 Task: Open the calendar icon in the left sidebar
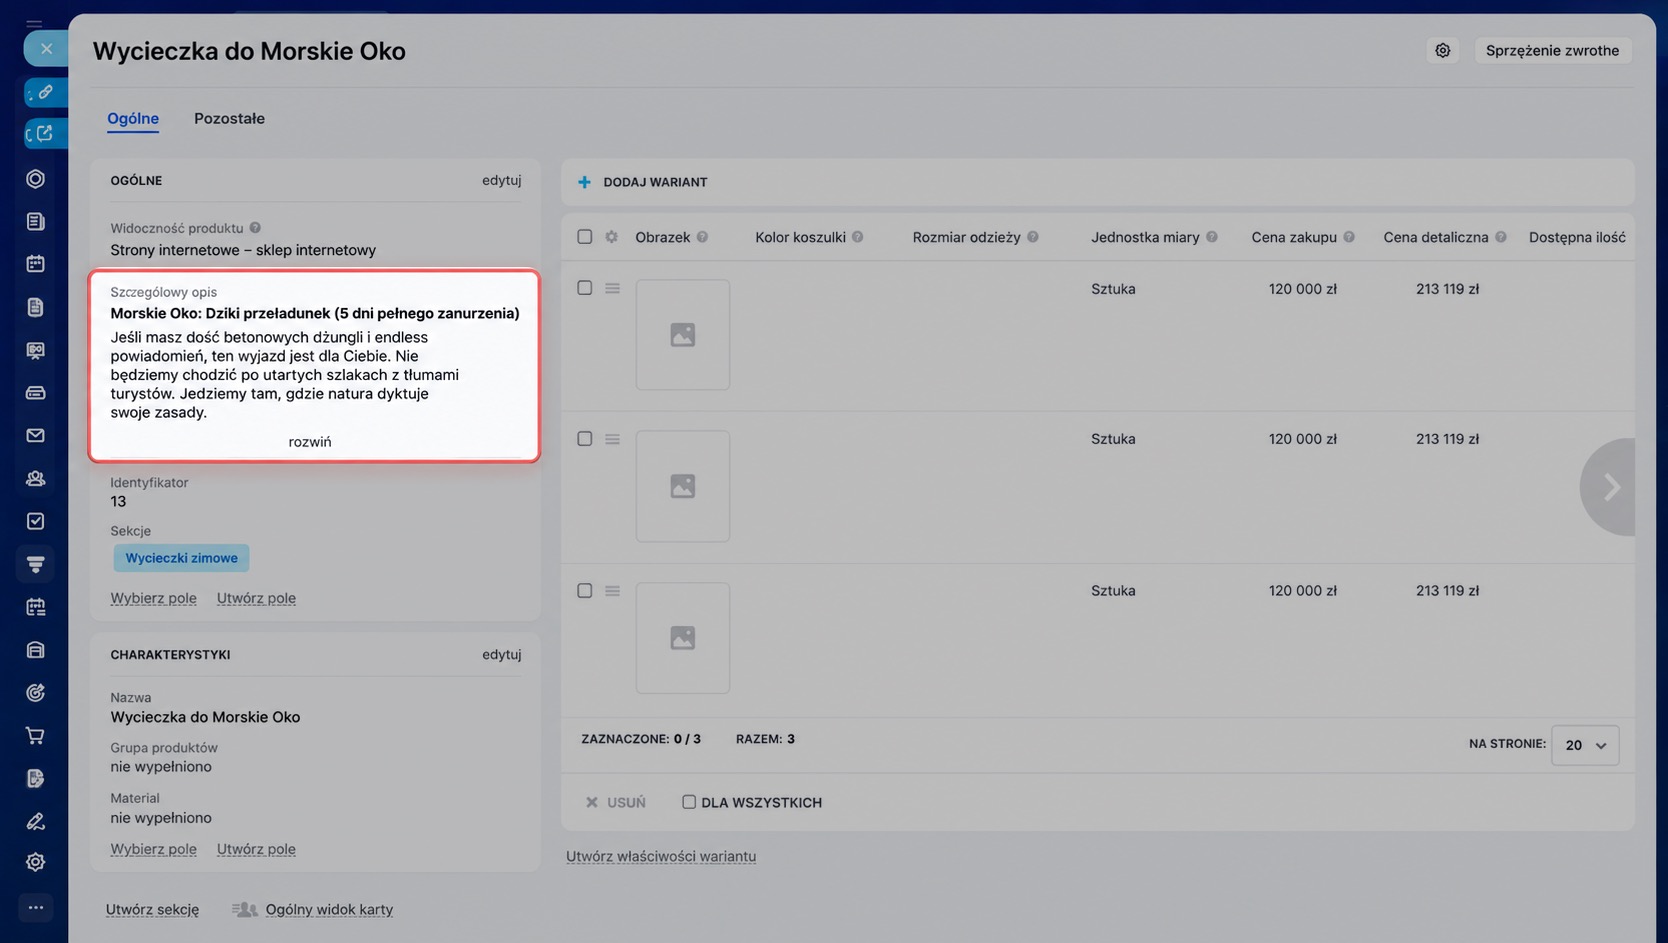coord(36,264)
